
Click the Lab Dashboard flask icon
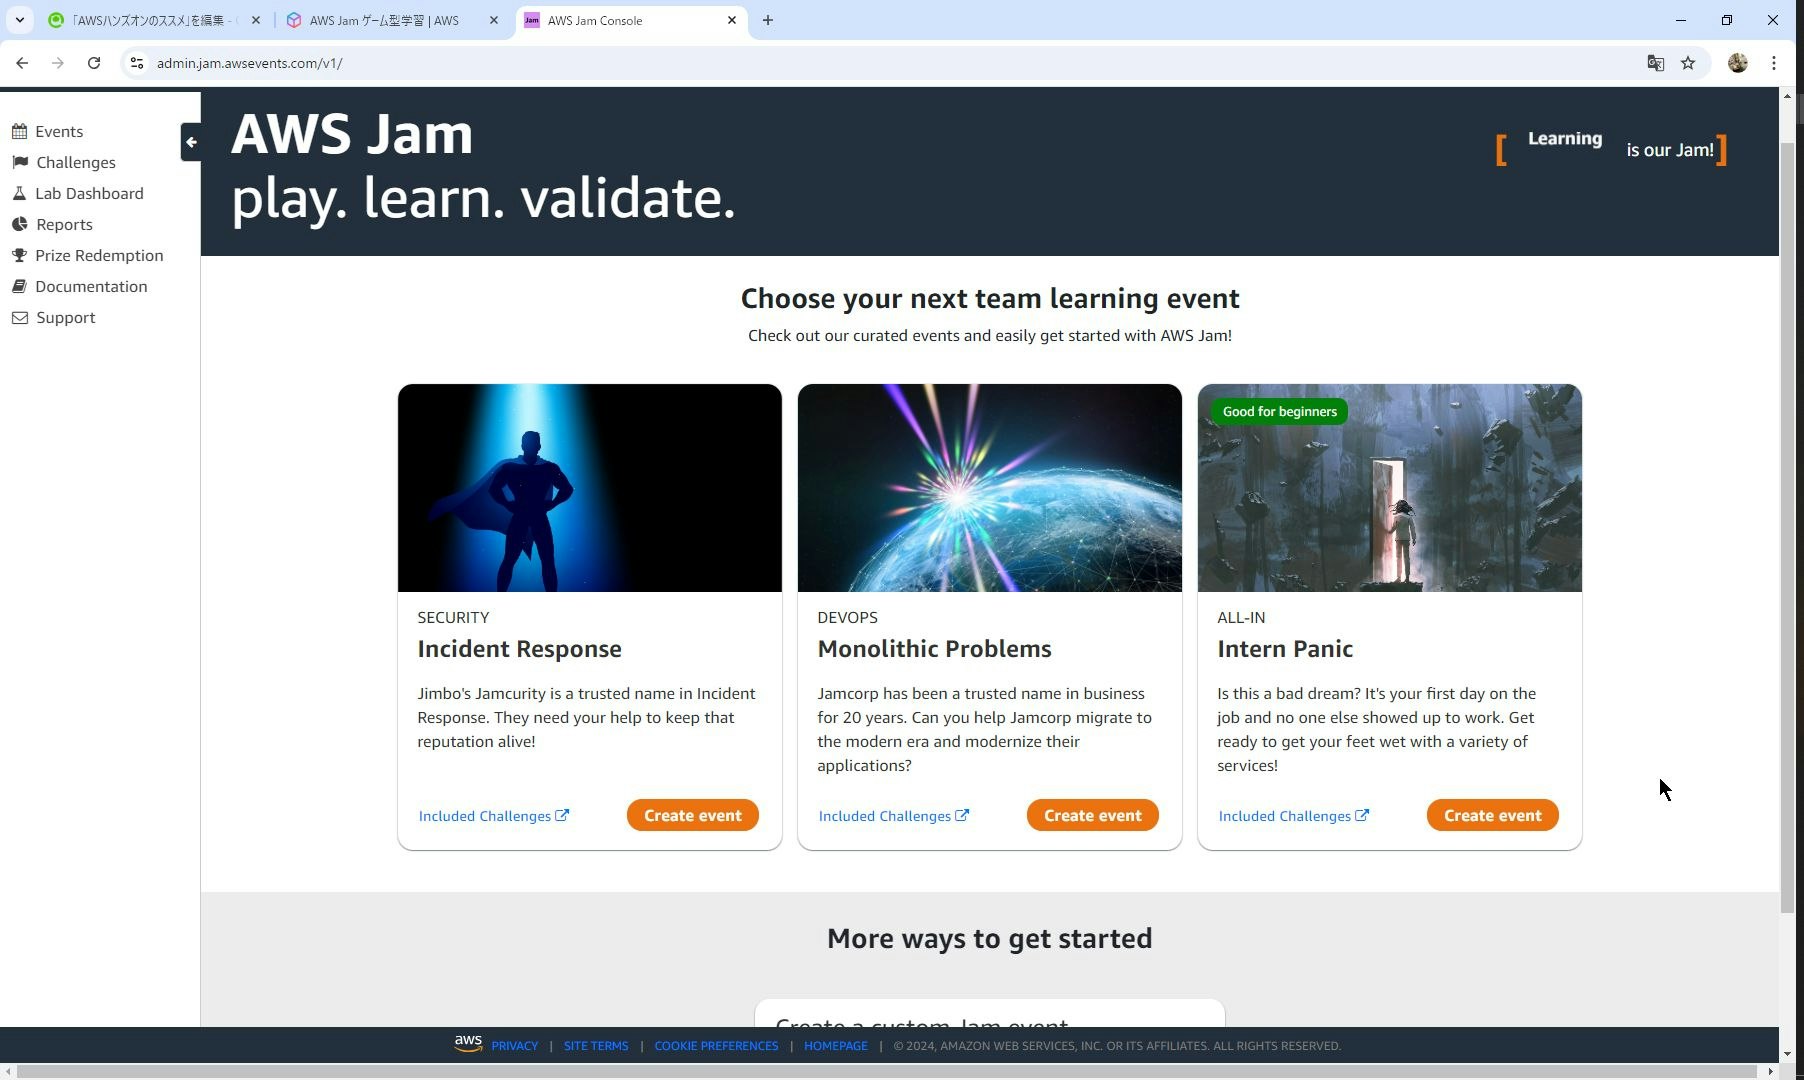coord(19,193)
